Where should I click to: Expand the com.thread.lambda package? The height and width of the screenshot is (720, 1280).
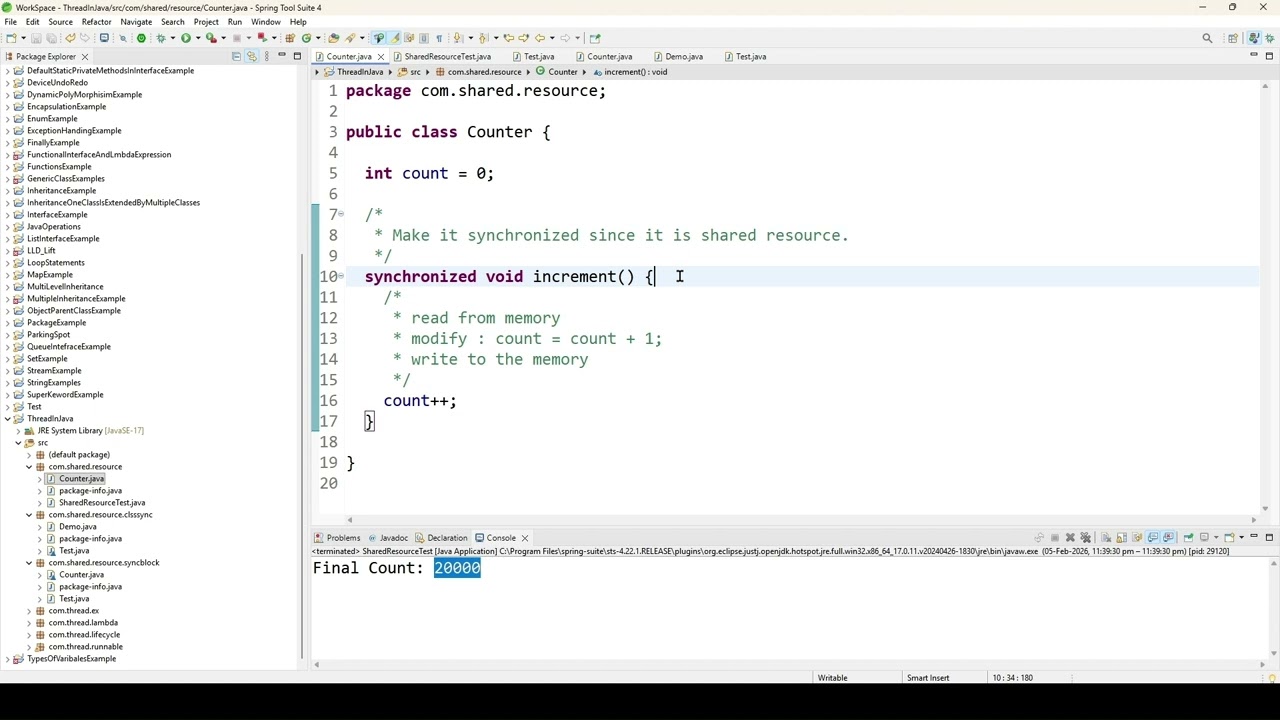click(x=29, y=623)
